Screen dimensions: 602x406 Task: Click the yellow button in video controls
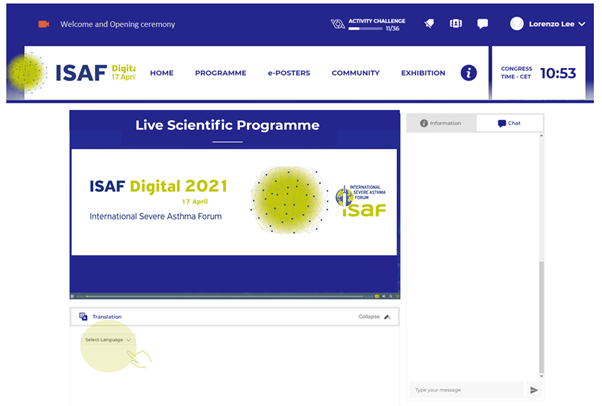377,296
